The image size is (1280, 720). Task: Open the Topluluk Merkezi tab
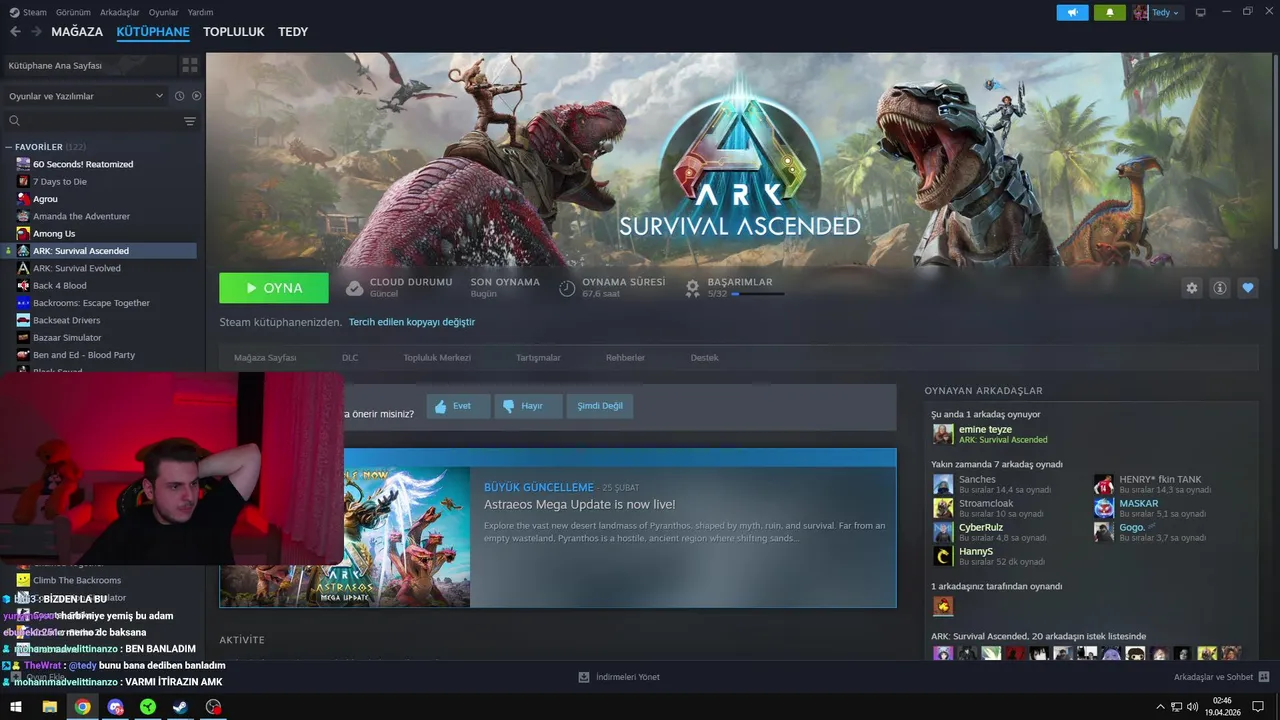(x=437, y=357)
